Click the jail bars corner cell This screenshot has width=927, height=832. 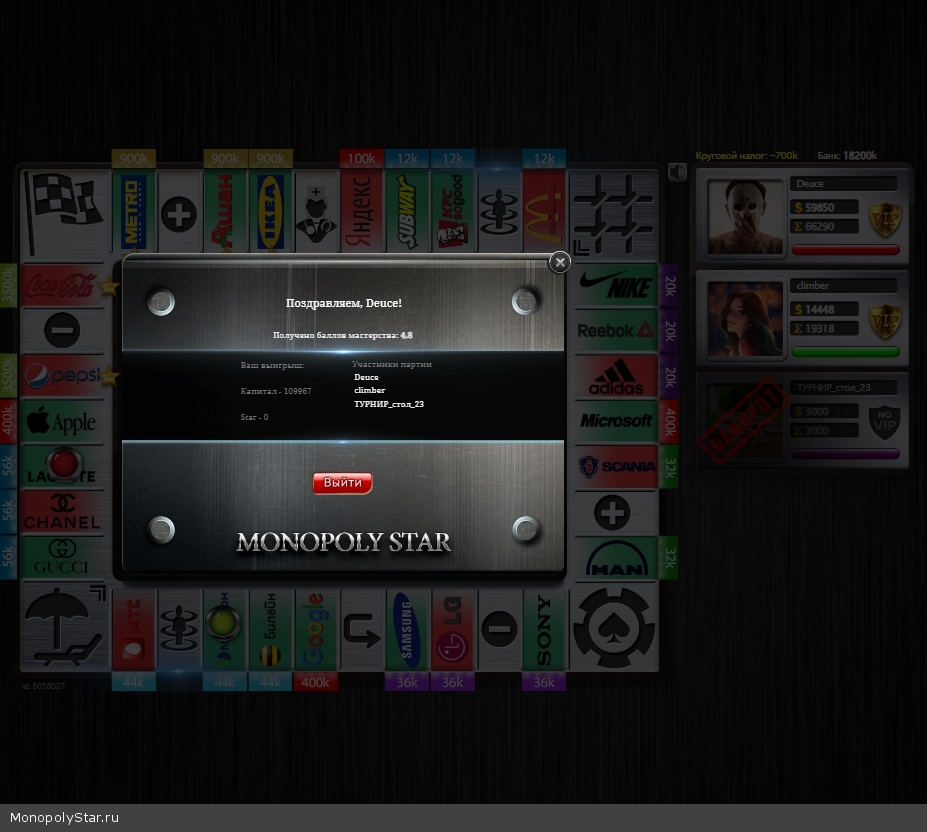point(613,214)
